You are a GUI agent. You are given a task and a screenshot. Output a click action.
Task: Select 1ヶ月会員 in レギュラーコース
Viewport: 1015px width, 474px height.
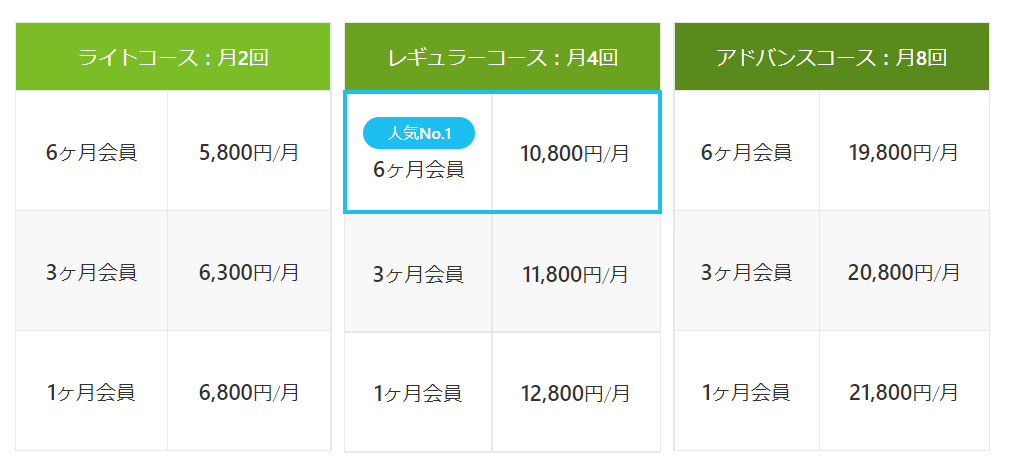pyautogui.click(x=418, y=392)
